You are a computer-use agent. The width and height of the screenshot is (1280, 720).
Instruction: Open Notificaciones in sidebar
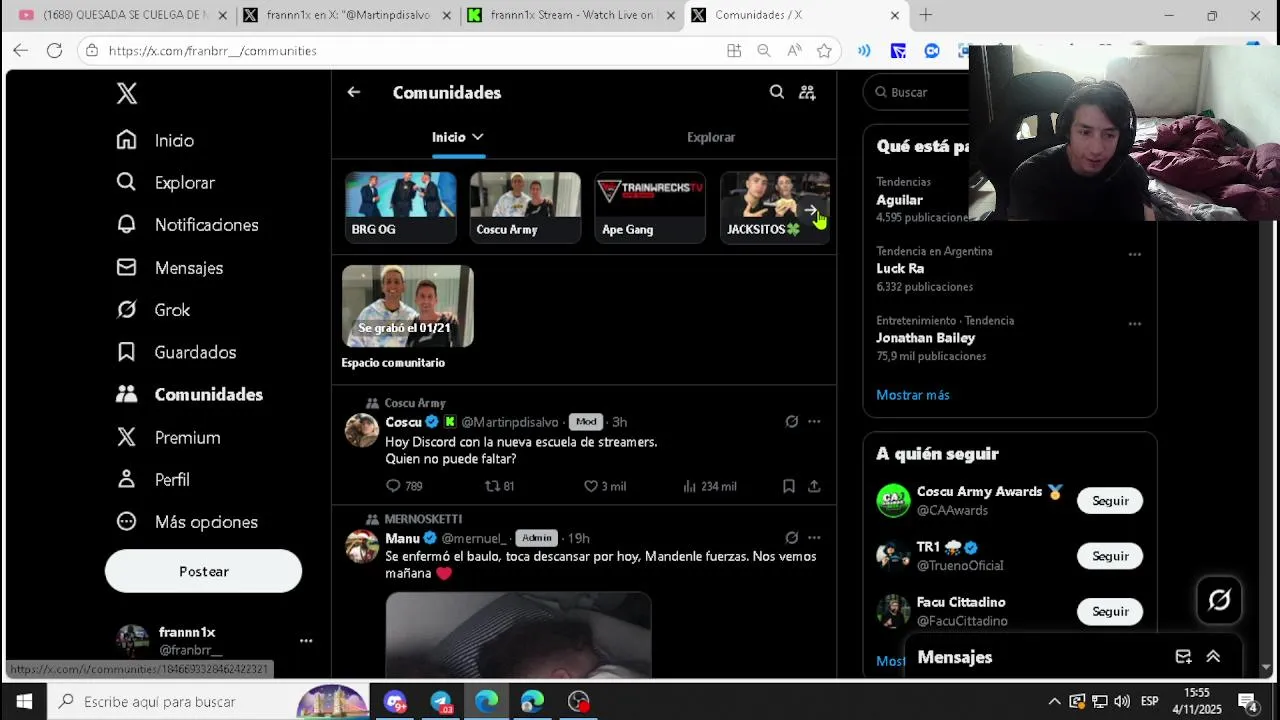tap(187, 225)
